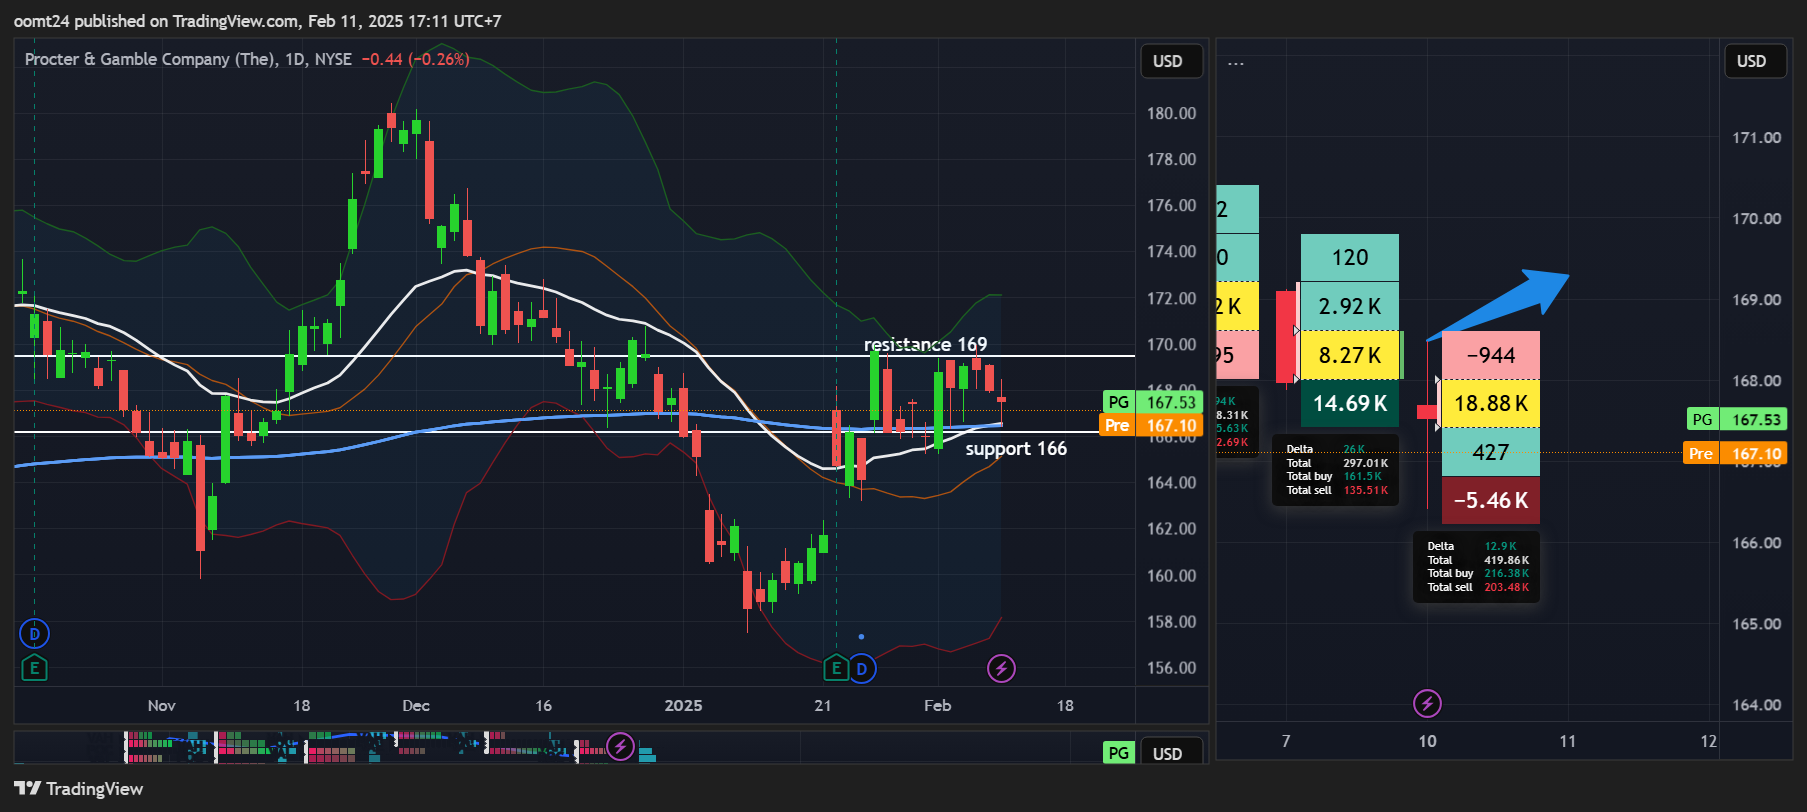This screenshot has height=812, width=1807.
Task: Click the Total 297.01 K summary box
Action: pos(1336,470)
